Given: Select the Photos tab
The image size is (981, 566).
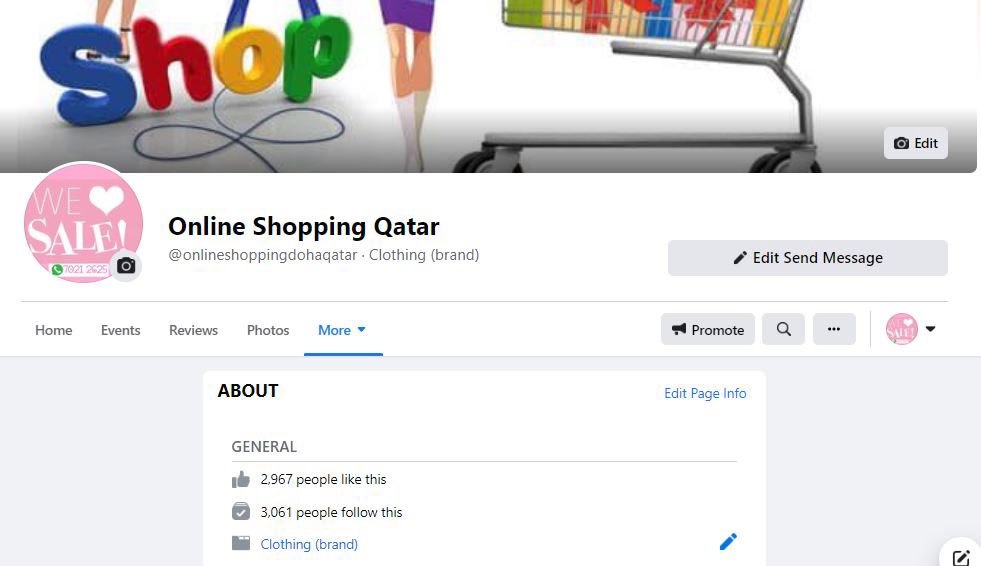Looking at the screenshot, I should pos(268,330).
